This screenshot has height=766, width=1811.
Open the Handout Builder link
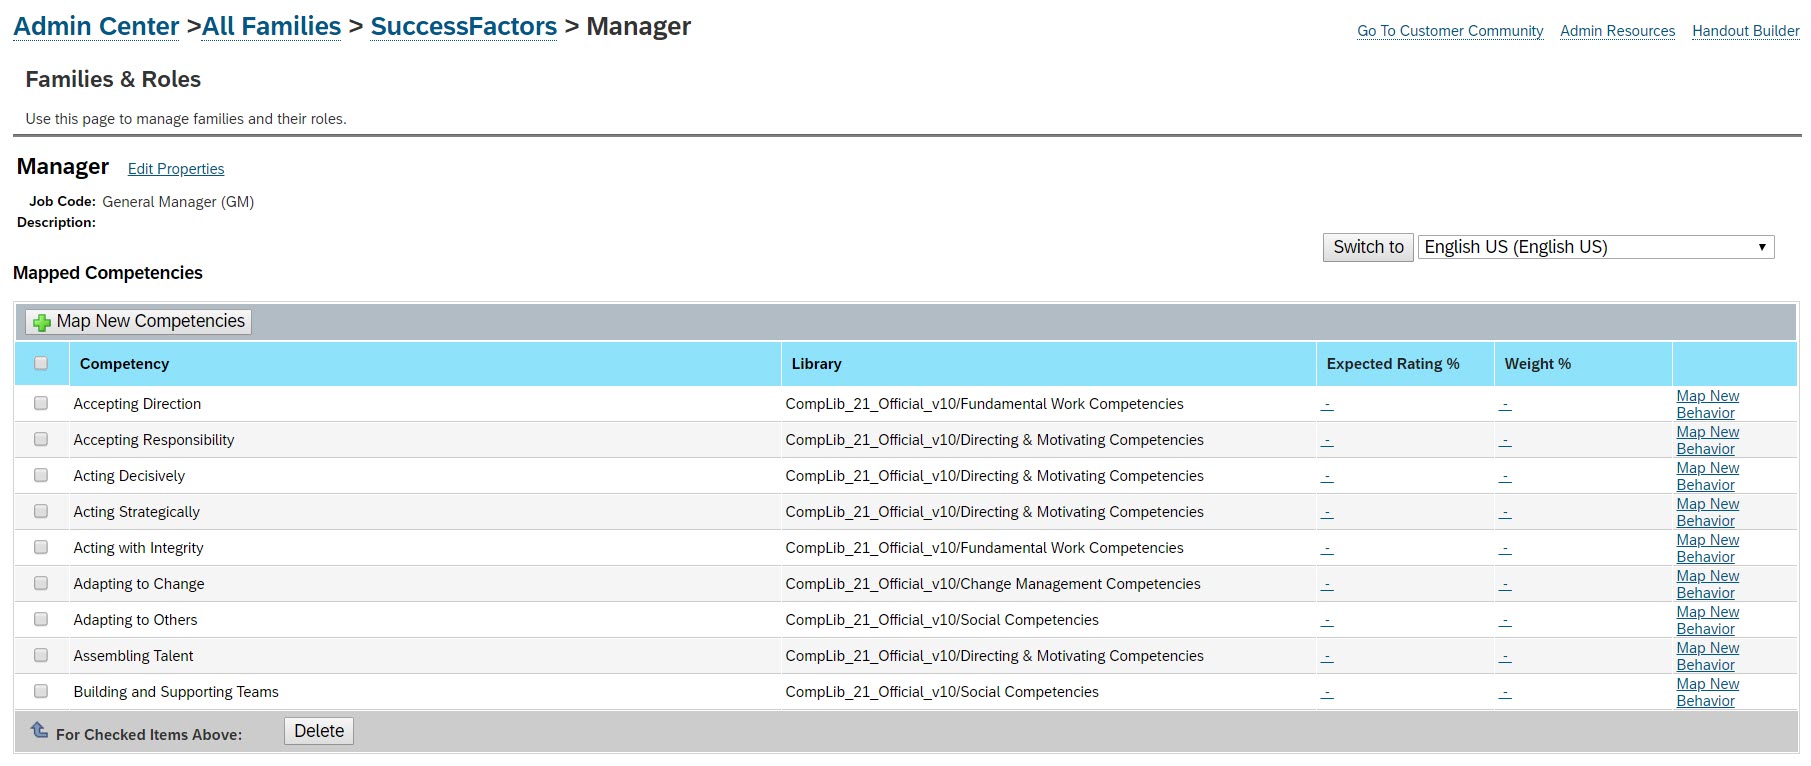[x=1745, y=31]
